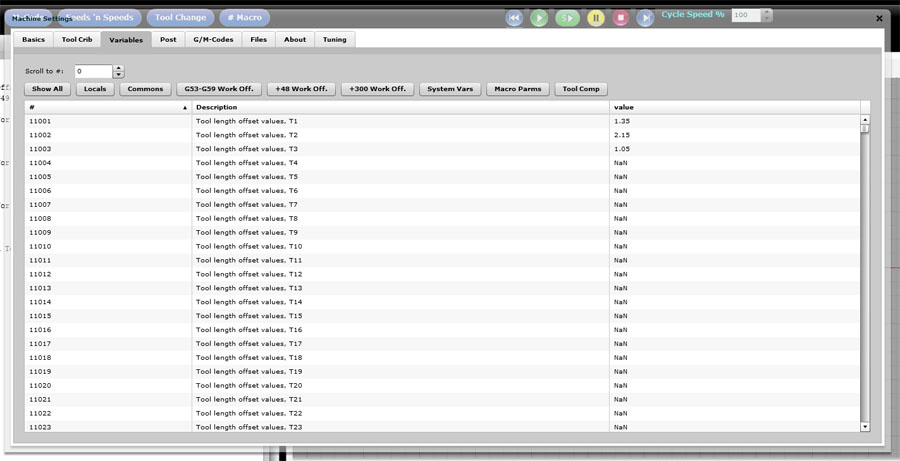Filter by G53-G59 Work Off.
The image size is (900, 461).
tap(219, 89)
